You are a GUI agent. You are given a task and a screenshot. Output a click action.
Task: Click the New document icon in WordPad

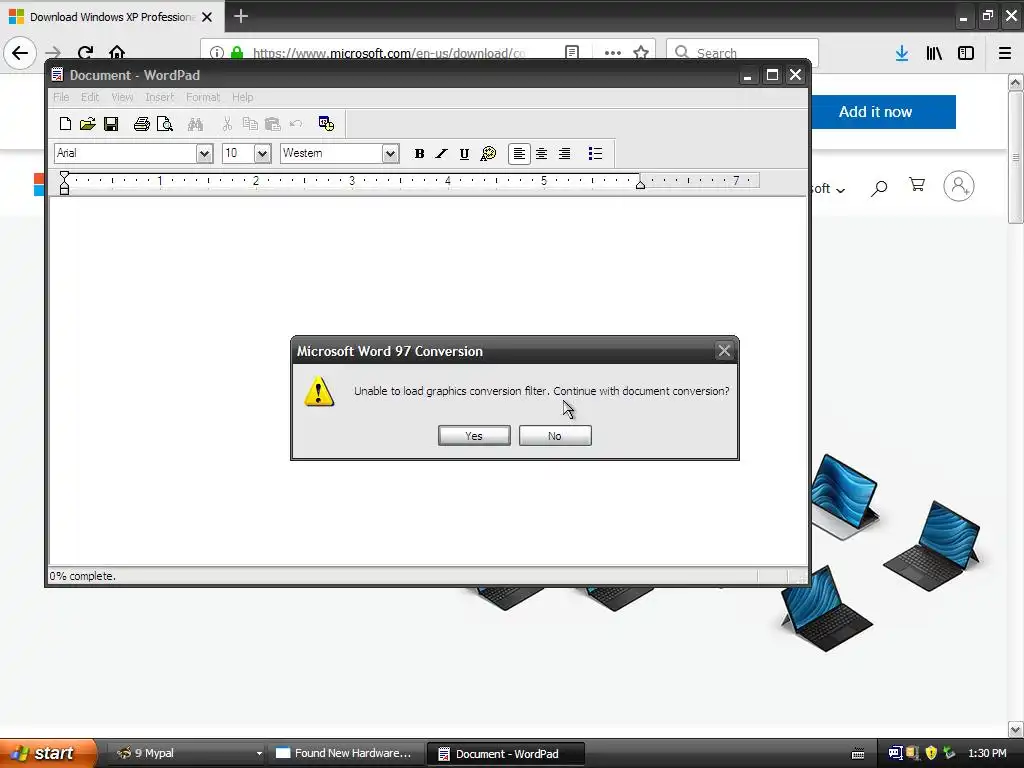[65, 124]
